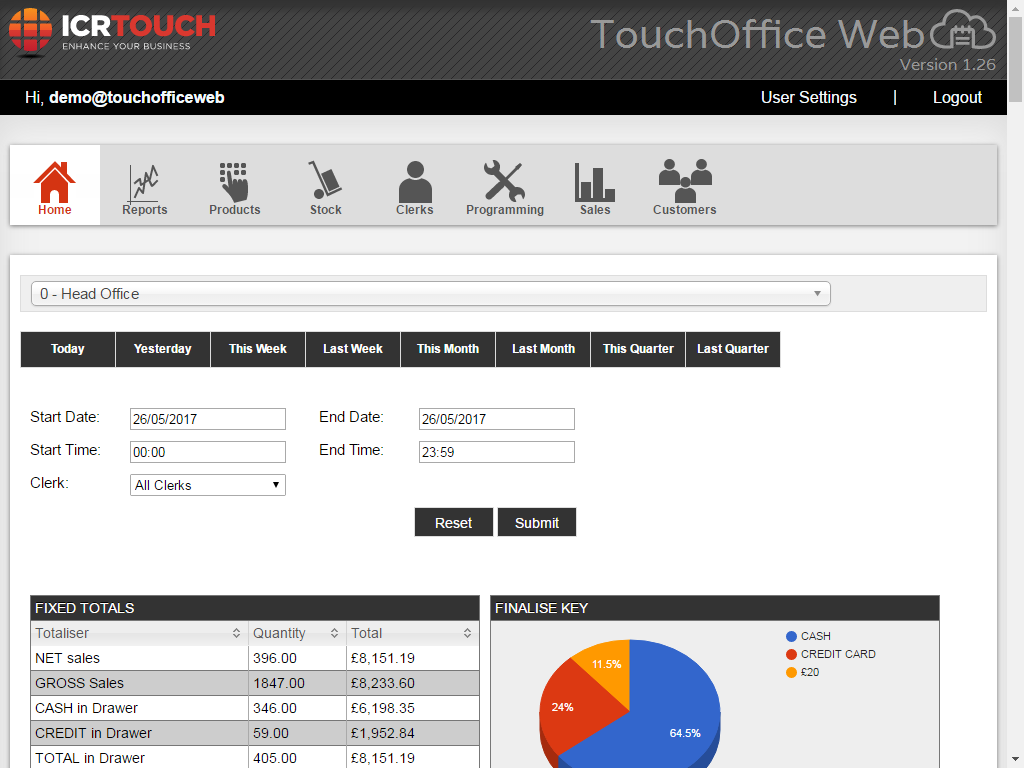Focus the Start Date field

(x=208, y=419)
